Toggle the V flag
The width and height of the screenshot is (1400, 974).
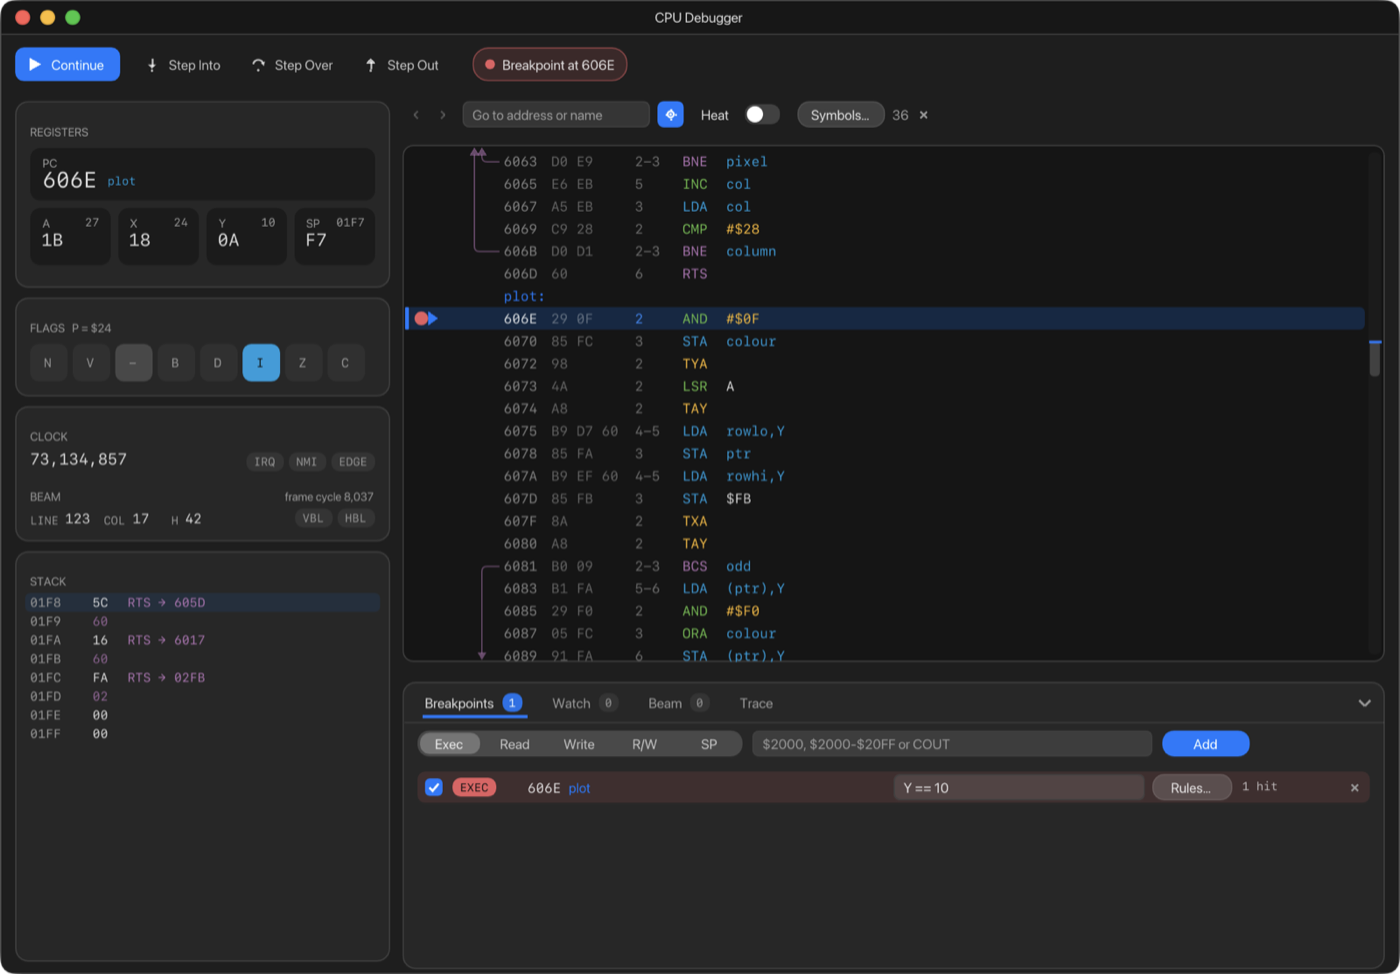pyautogui.click(x=91, y=363)
